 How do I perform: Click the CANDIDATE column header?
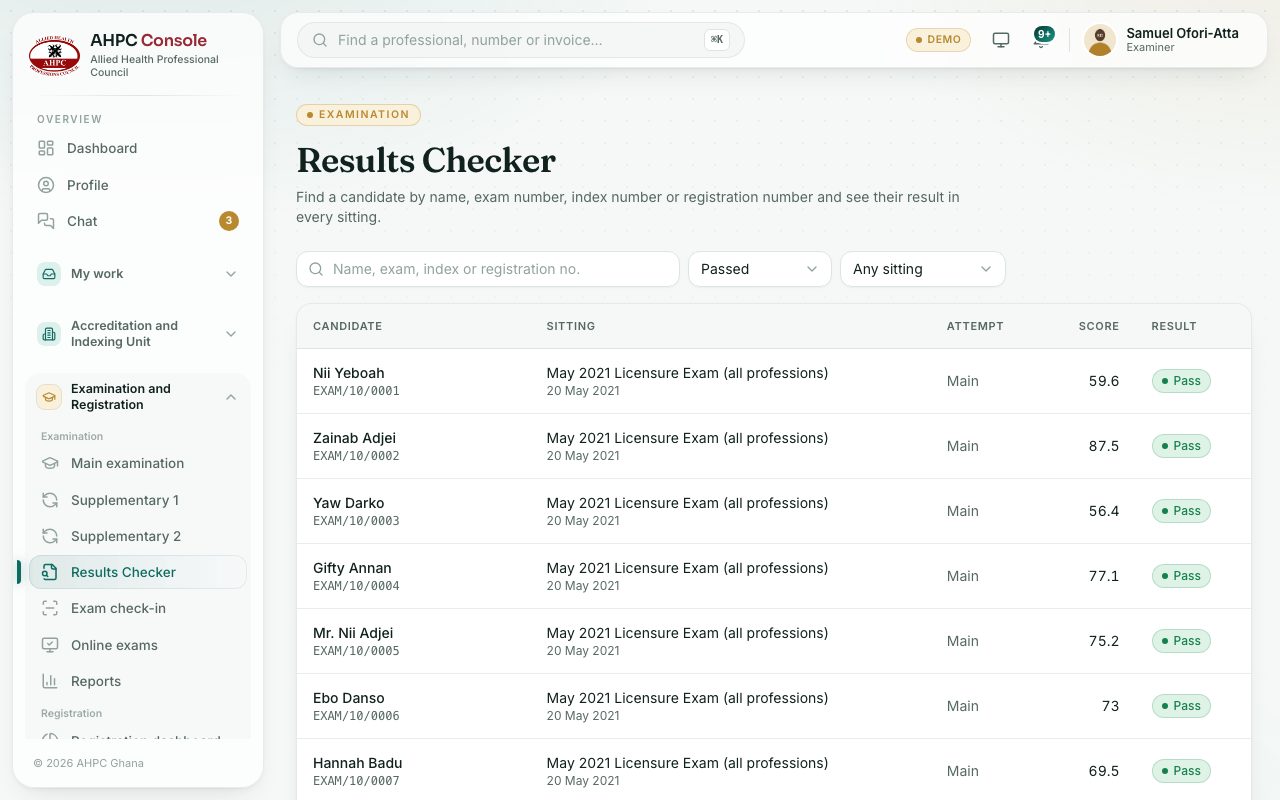[x=347, y=326]
